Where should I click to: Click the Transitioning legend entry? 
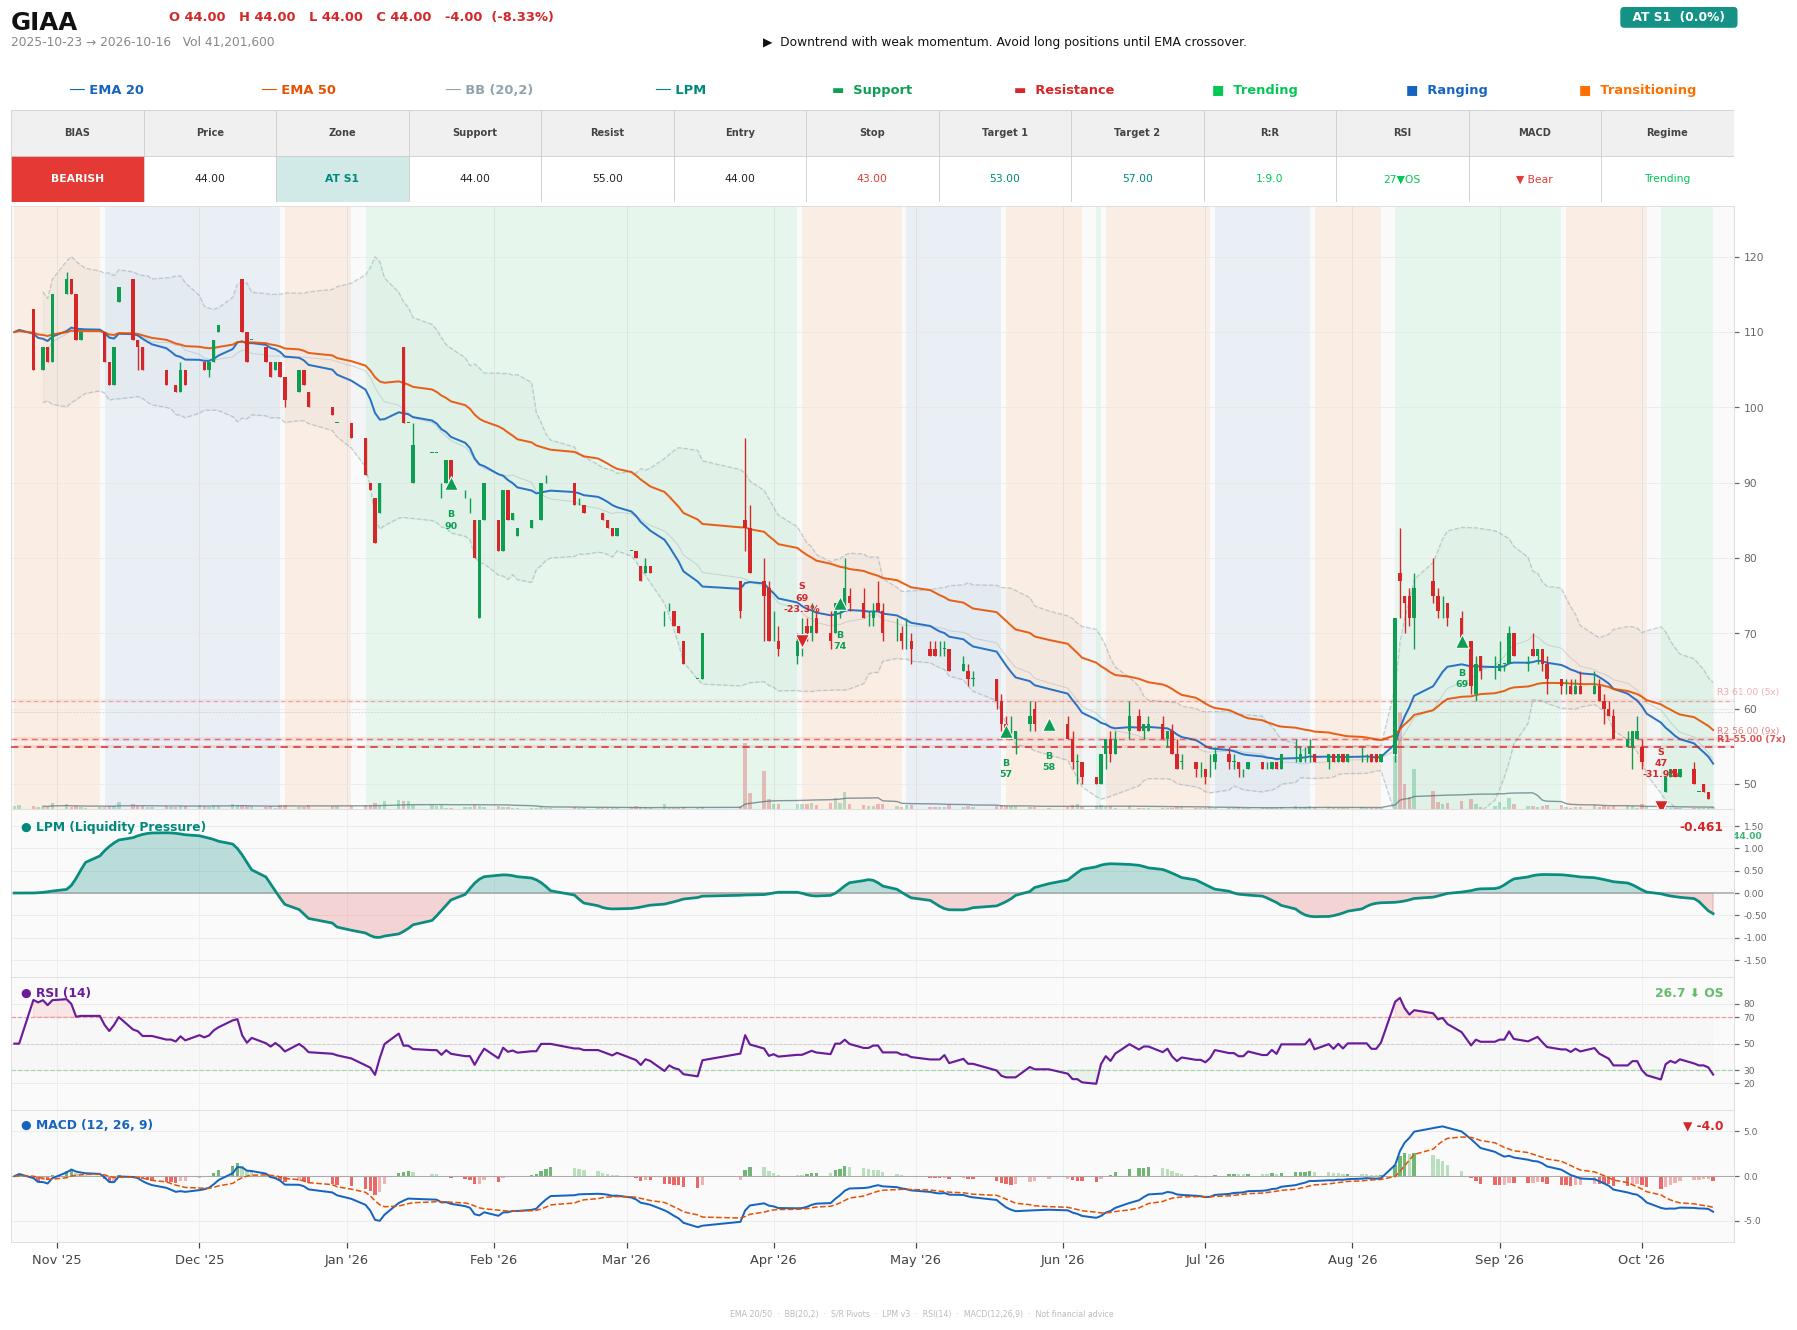1638,90
